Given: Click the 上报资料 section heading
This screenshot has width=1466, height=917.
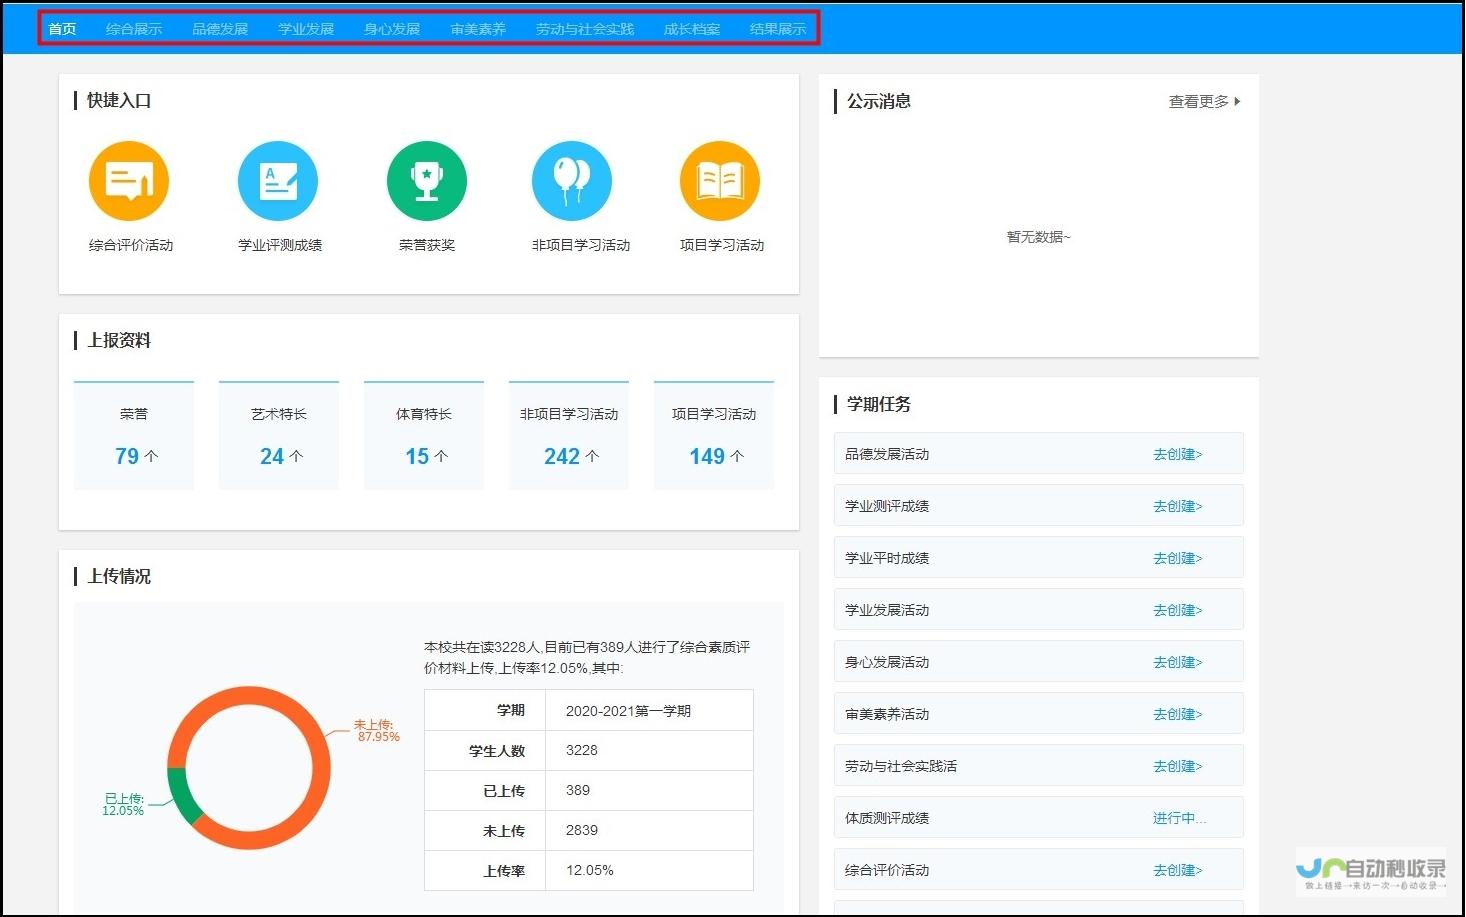Looking at the screenshot, I should coord(119,340).
